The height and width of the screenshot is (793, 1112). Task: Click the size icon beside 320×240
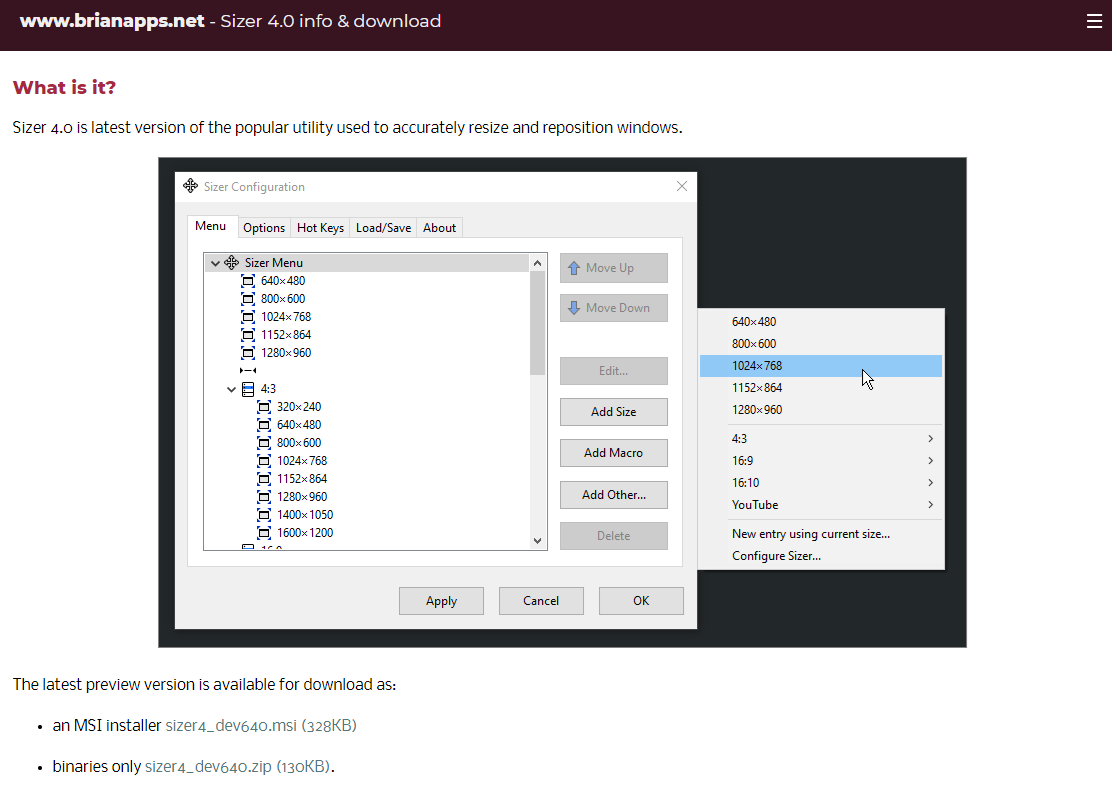[264, 407]
